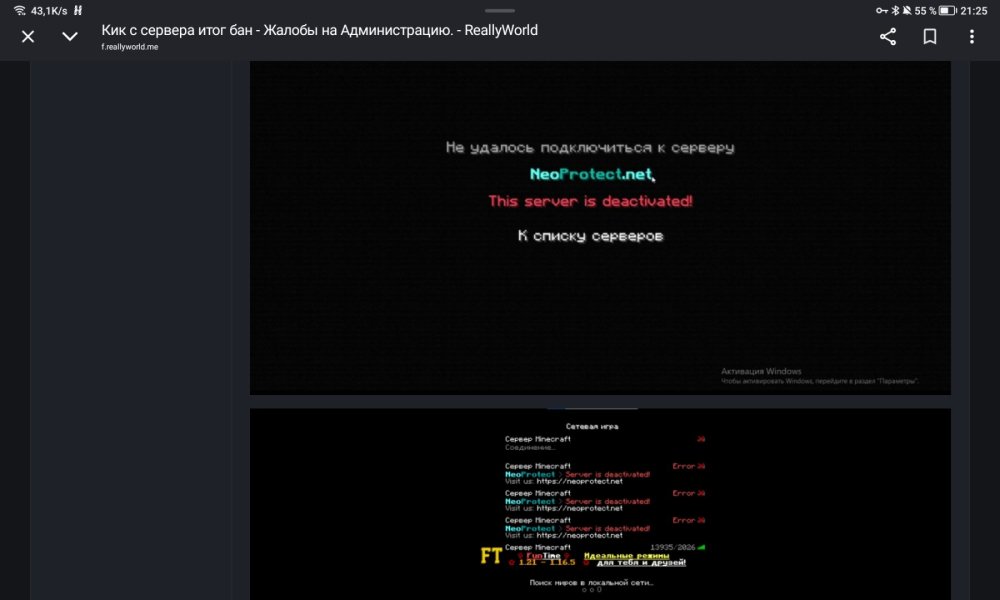Click the 'NeoProtect.net' text in the first image

591,174
